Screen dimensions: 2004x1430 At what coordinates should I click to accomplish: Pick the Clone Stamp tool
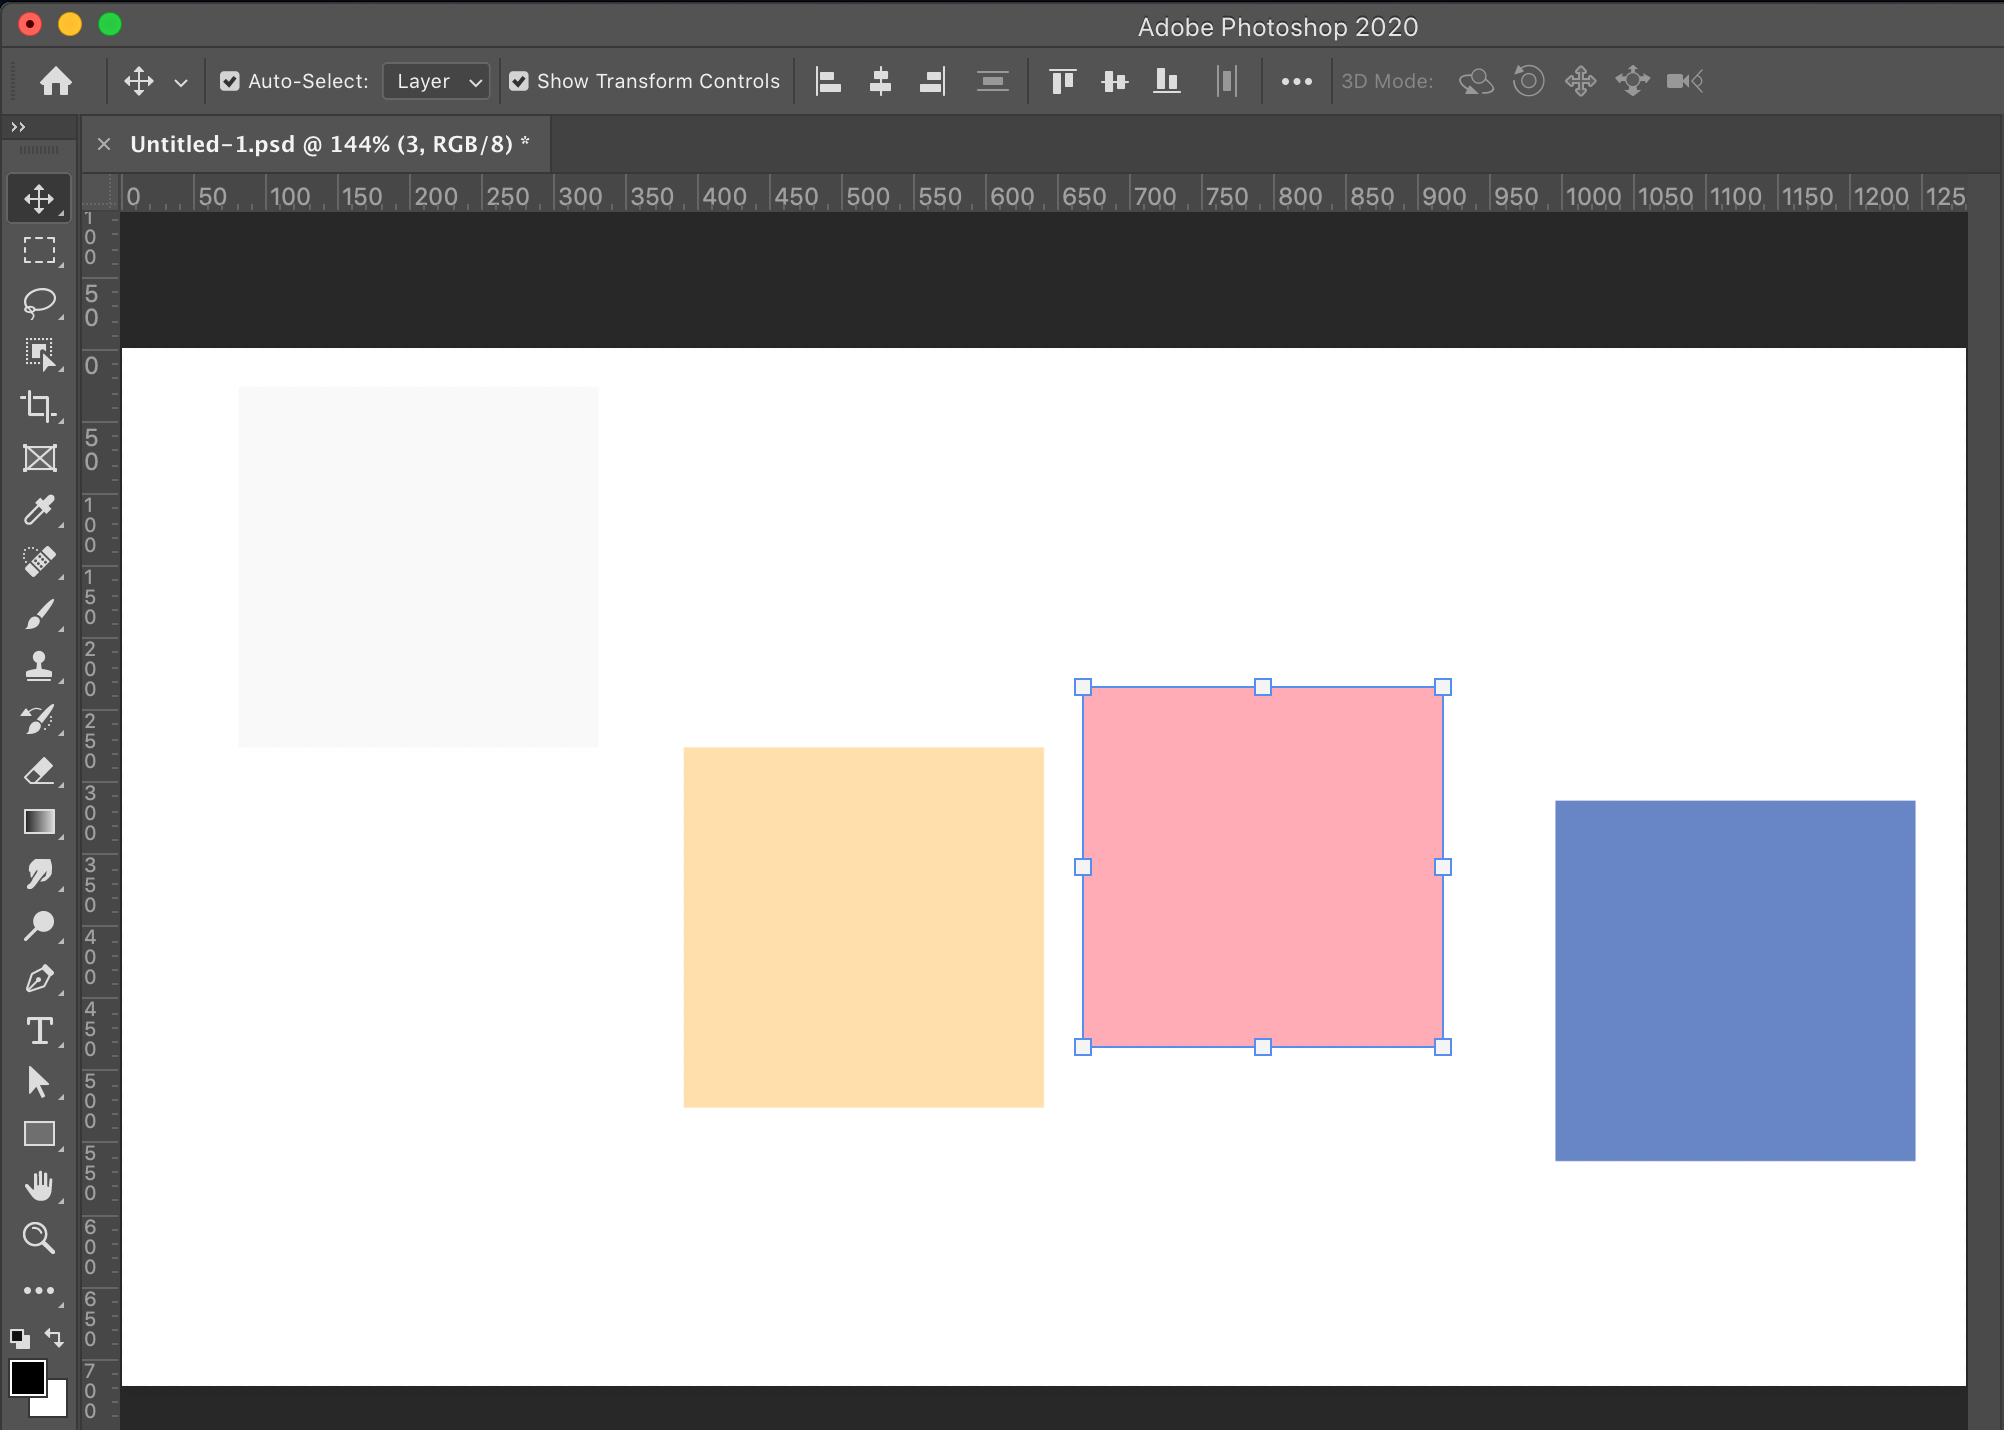39,666
